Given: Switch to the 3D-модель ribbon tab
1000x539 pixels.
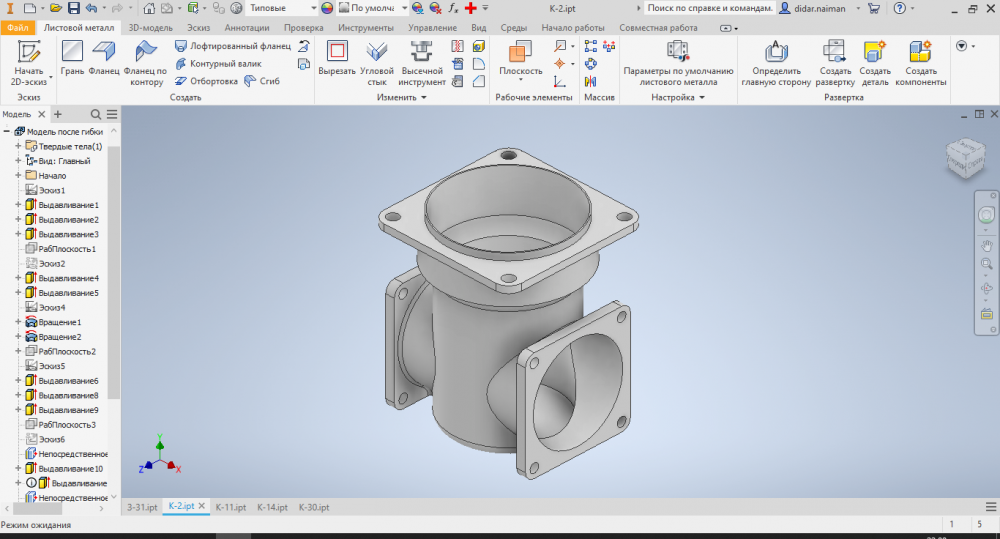Looking at the screenshot, I should (150, 28).
